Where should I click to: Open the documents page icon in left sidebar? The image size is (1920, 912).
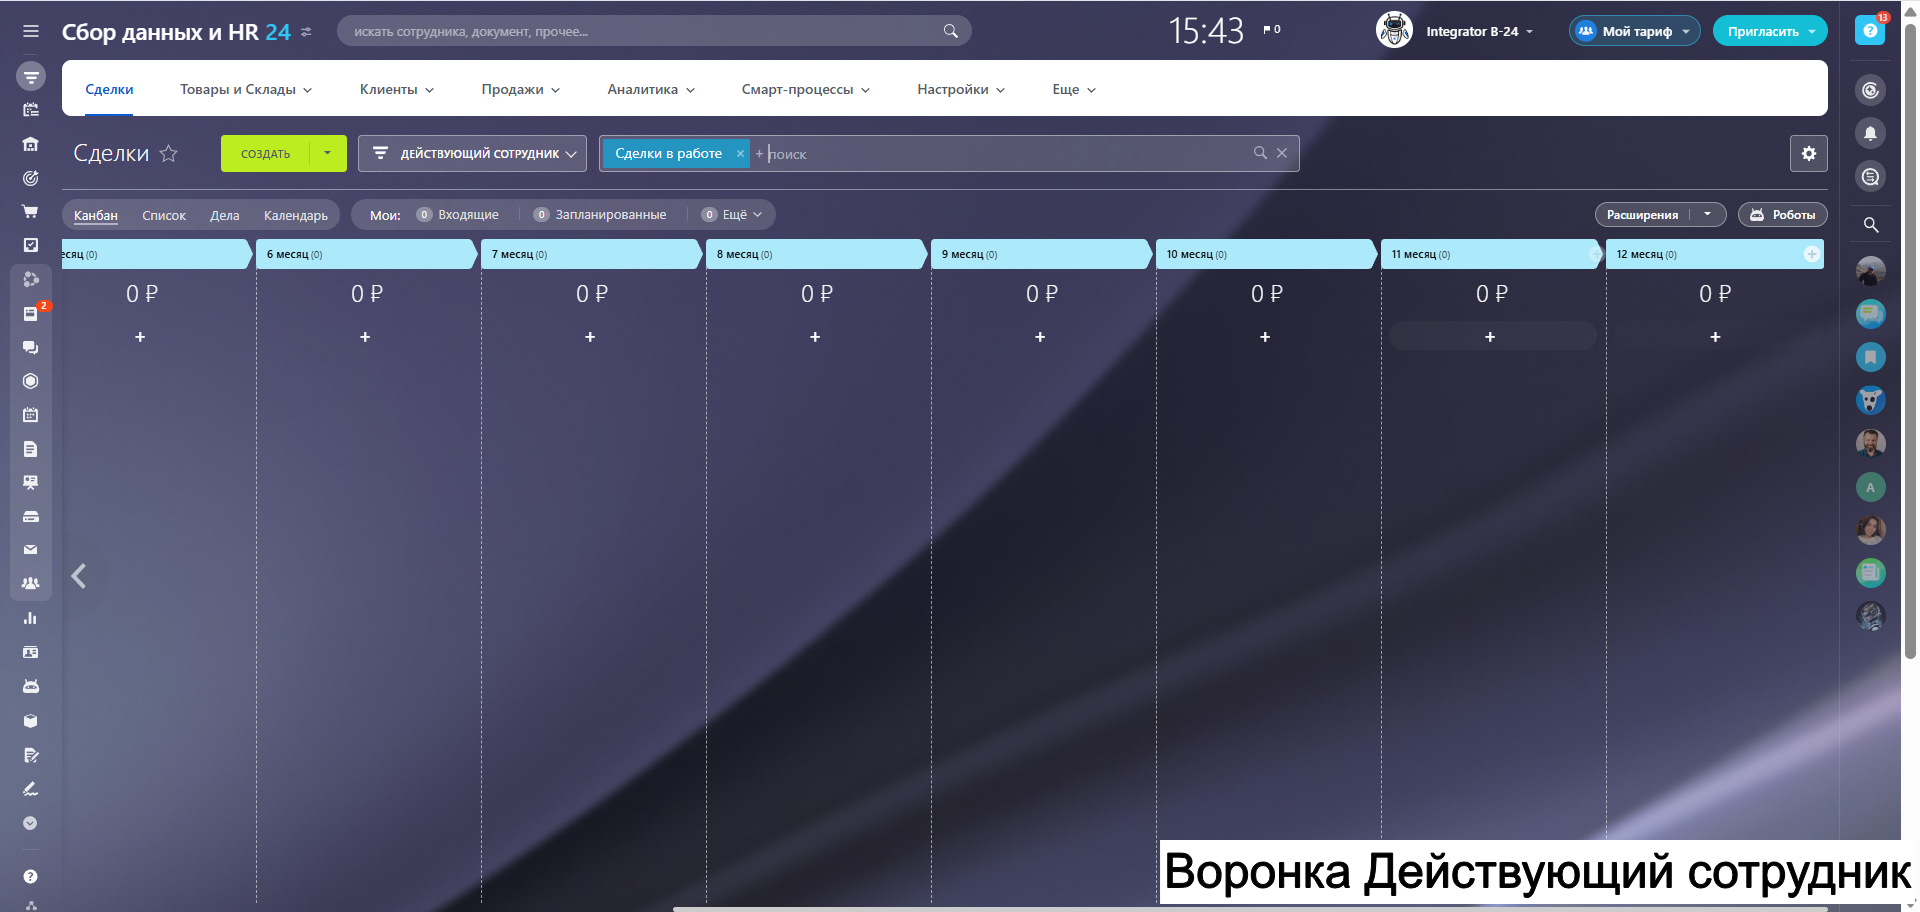point(31,449)
